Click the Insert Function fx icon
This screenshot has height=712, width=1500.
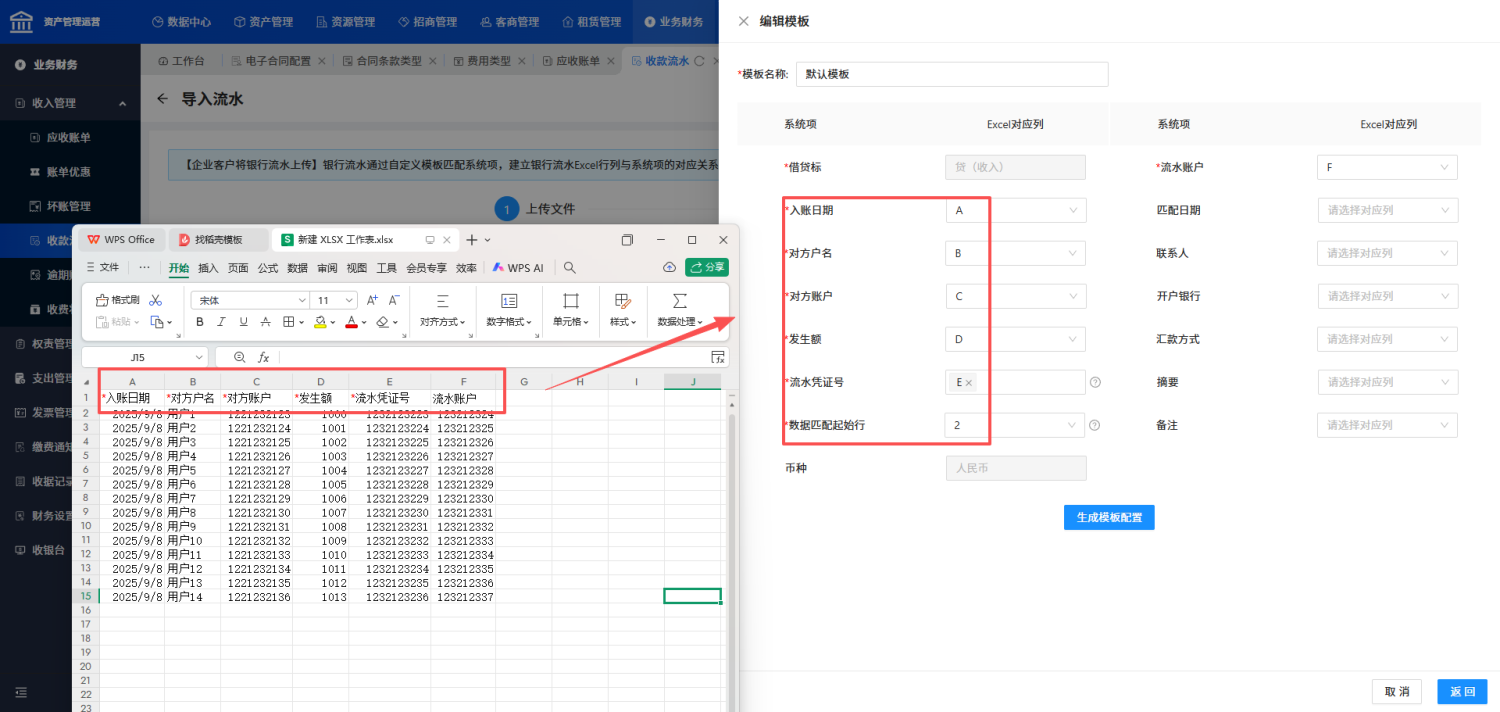264,357
